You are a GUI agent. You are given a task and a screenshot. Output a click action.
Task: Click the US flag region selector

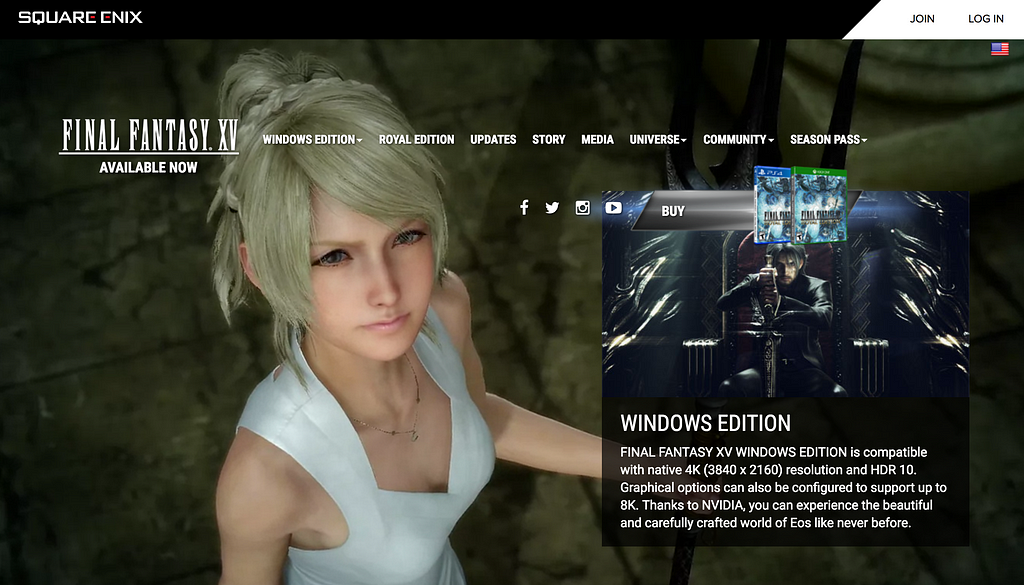pos(1000,49)
